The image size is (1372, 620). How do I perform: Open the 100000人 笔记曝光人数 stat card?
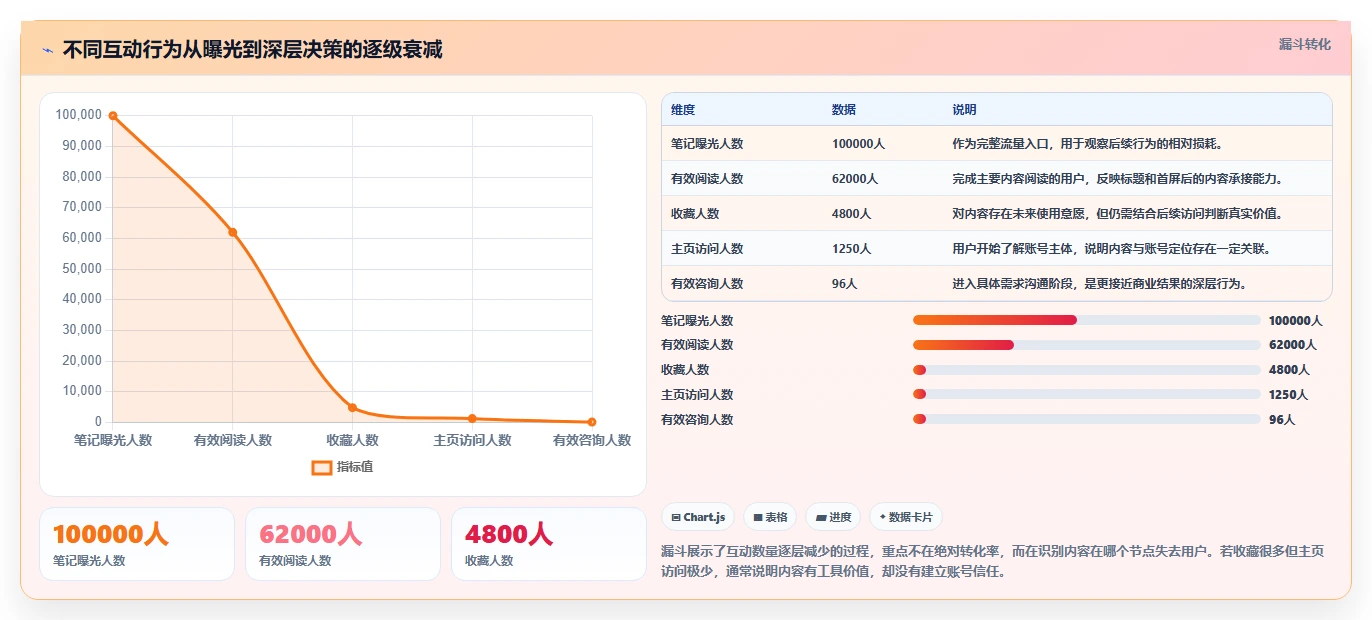pos(137,544)
